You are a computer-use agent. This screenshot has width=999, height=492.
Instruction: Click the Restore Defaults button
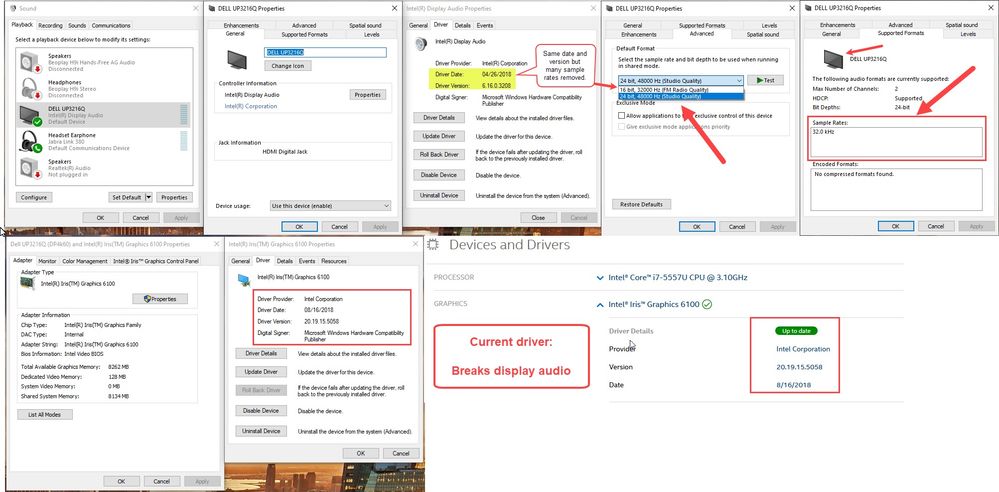tap(642, 205)
